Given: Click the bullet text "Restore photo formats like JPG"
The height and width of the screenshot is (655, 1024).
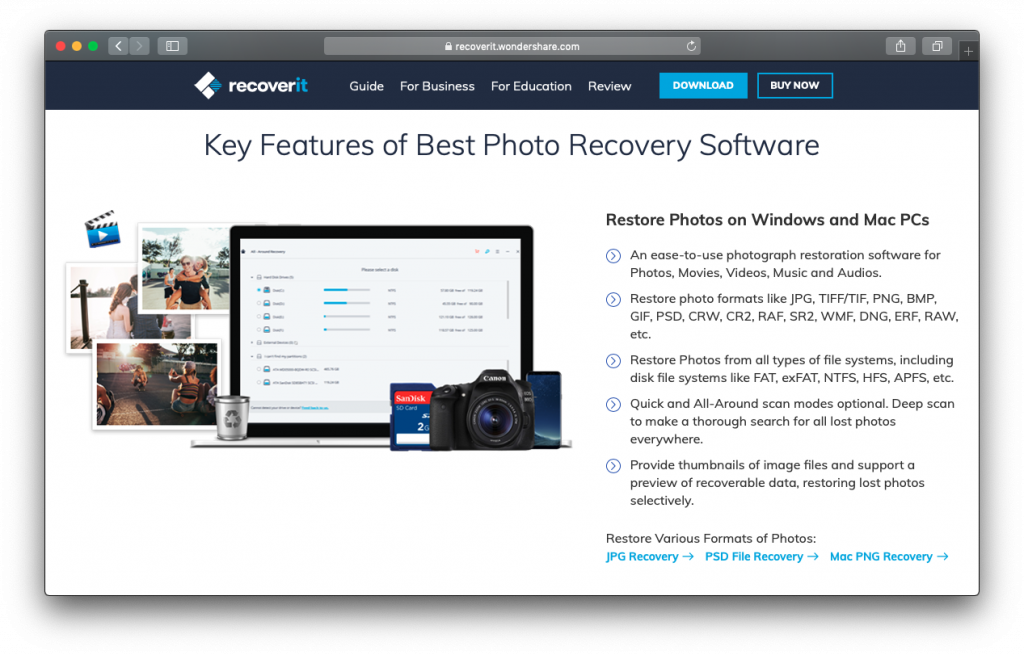Looking at the screenshot, I should (794, 316).
